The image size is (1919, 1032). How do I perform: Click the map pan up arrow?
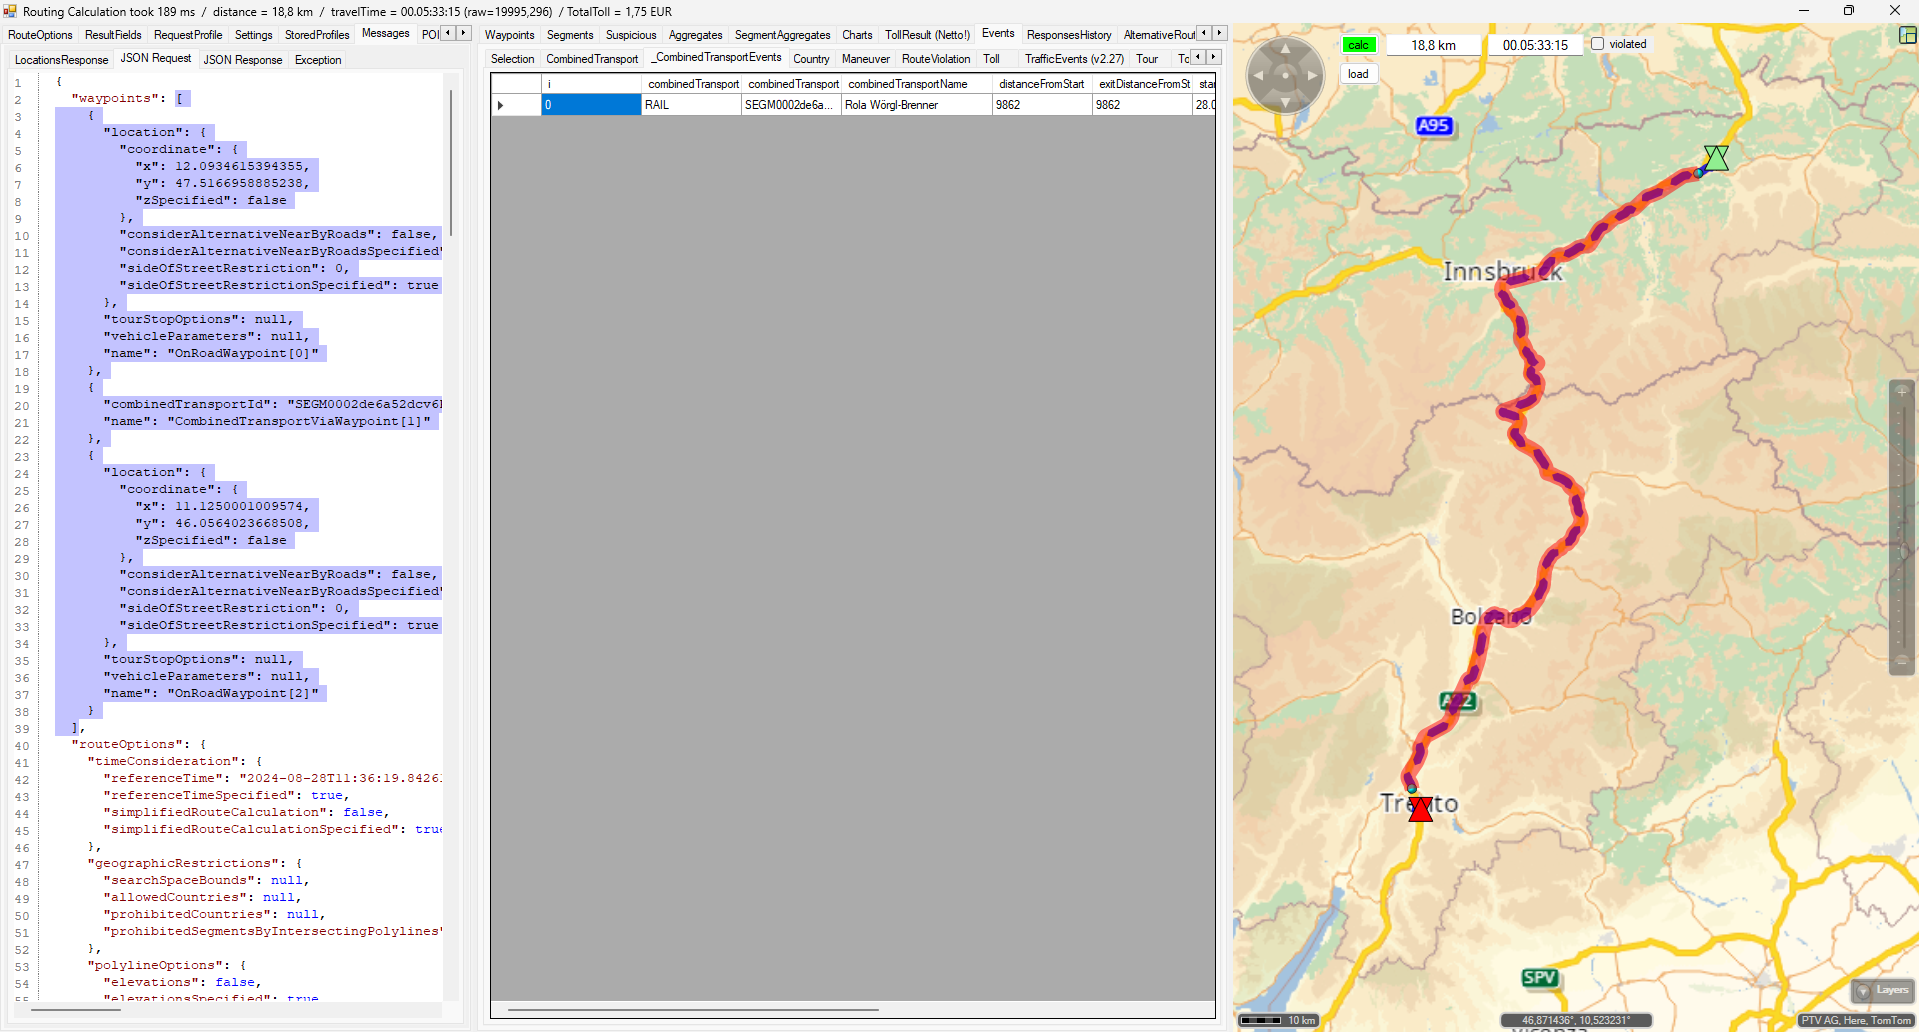[x=1285, y=48]
